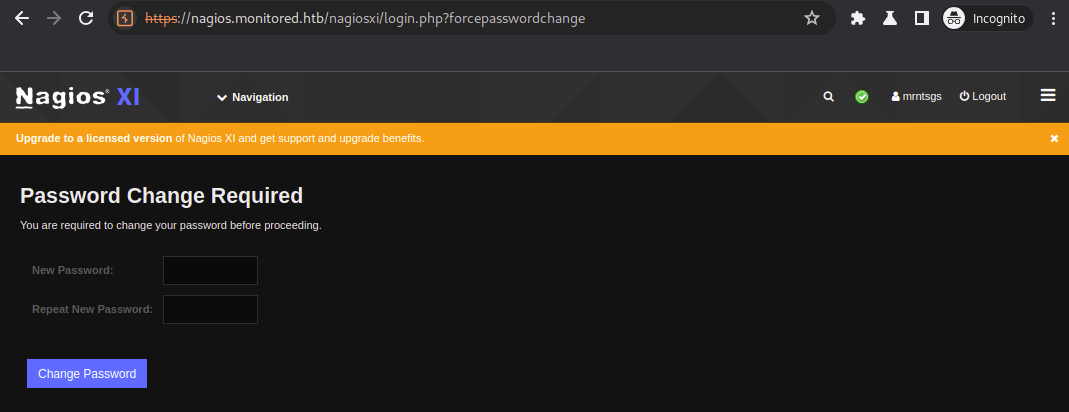1069x412 pixels.
Task: Click the Chrome Labs flask icon
Action: point(889,18)
